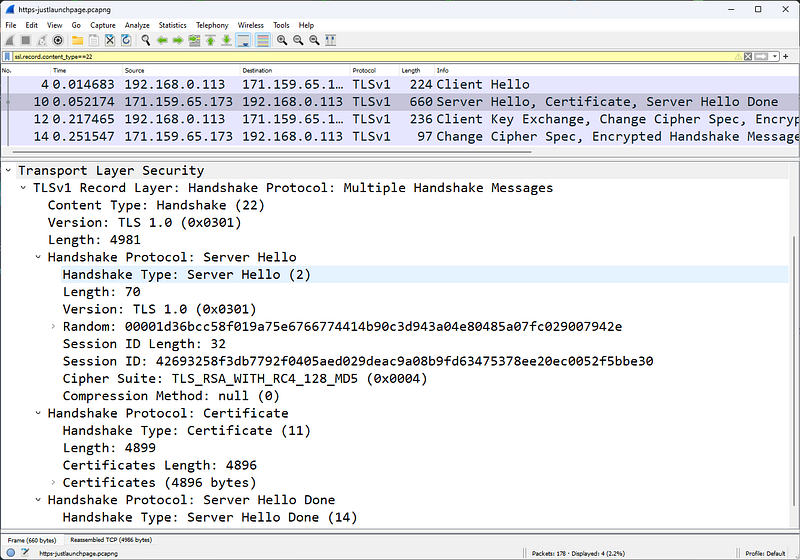800x560 pixels.
Task: Open the View menu
Action: [x=55, y=25]
